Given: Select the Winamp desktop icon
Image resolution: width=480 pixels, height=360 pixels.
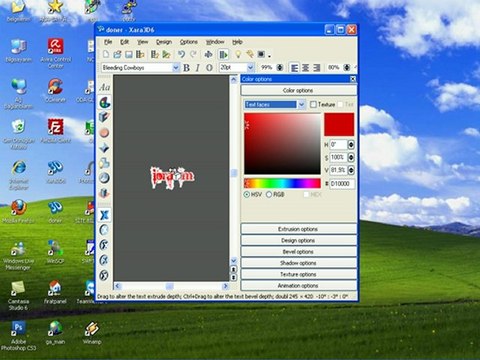Looking at the screenshot, I should click(91, 333).
